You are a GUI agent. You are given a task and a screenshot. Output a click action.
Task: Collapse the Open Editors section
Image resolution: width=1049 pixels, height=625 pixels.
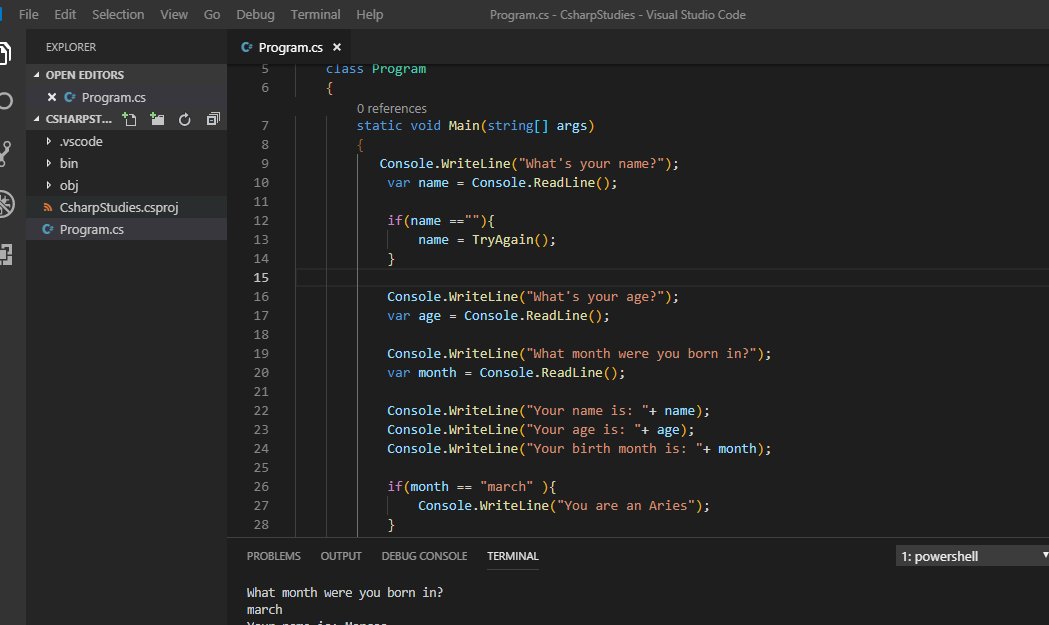click(84, 75)
